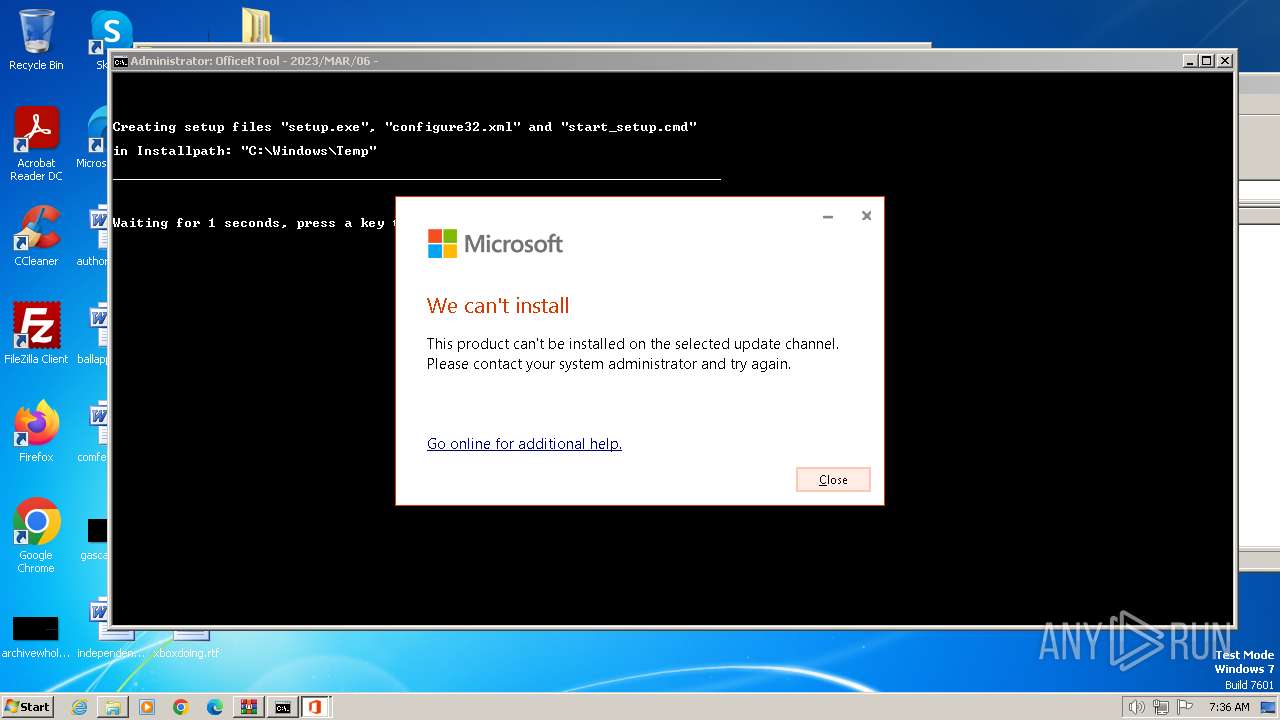Minimize the OfficeRTool console window
The width and height of the screenshot is (1280, 720).
pos(1190,61)
